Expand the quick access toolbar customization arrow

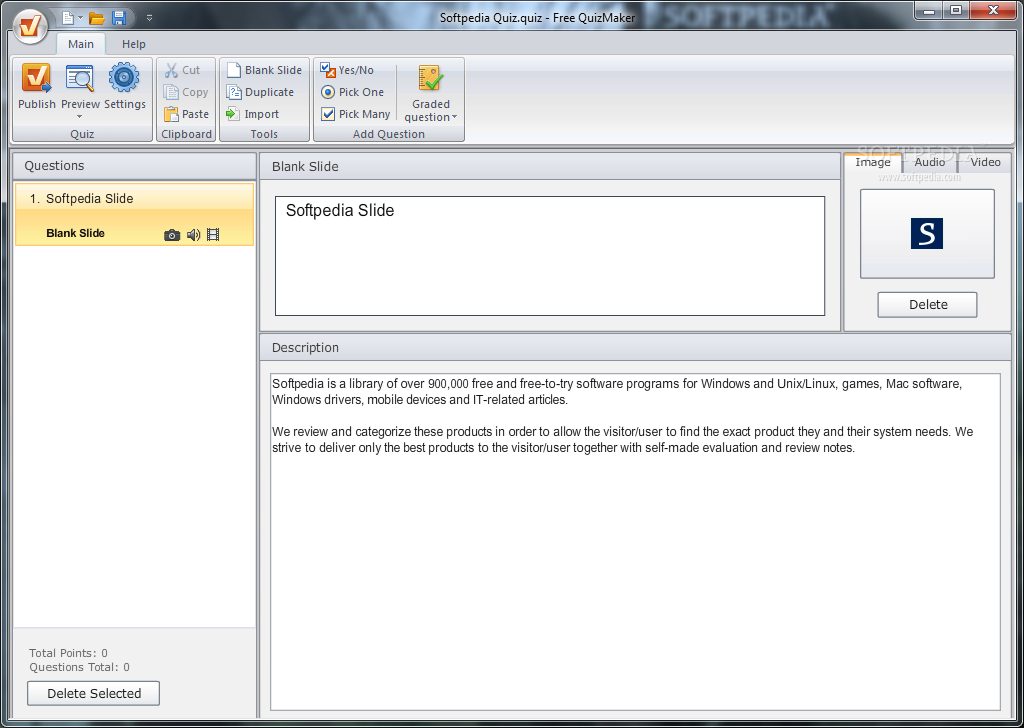(149, 18)
